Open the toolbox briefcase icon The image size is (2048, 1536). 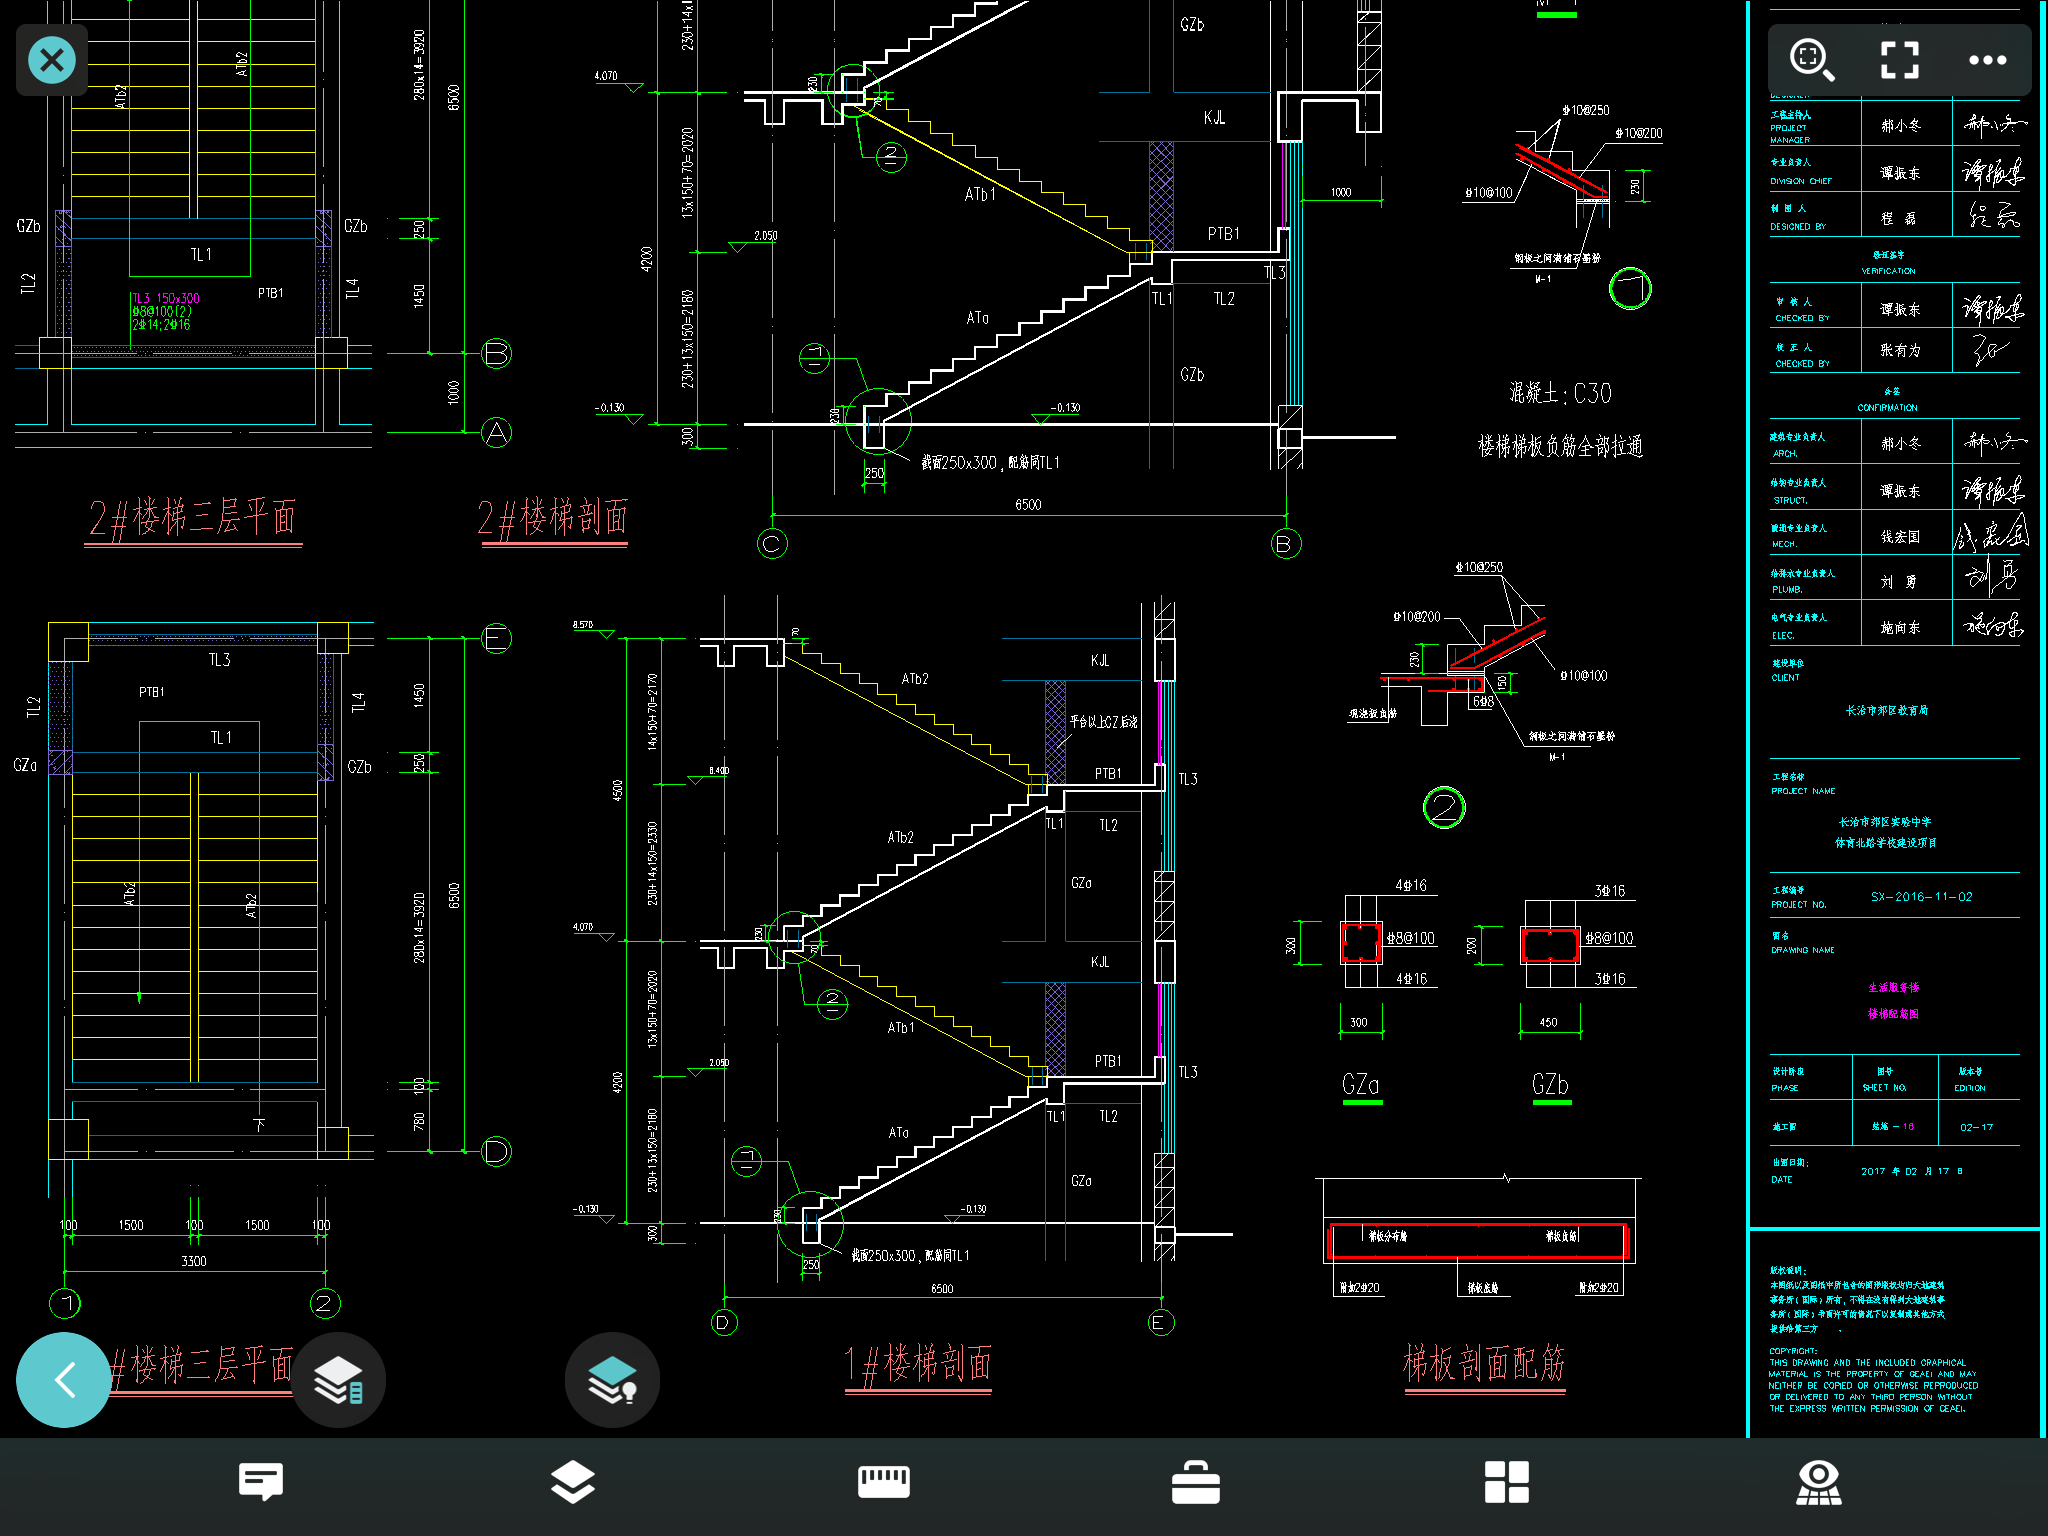tap(1196, 1482)
